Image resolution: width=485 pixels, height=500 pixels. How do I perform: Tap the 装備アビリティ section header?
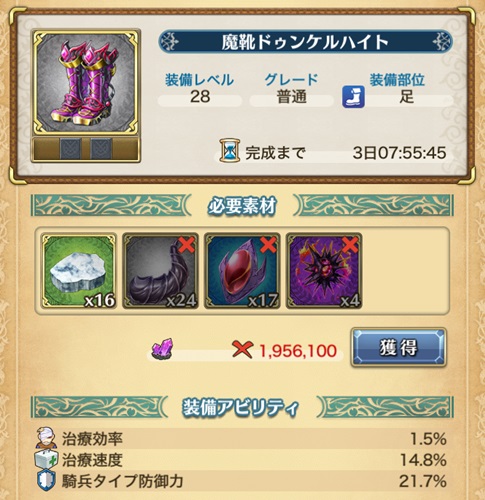(x=241, y=407)
